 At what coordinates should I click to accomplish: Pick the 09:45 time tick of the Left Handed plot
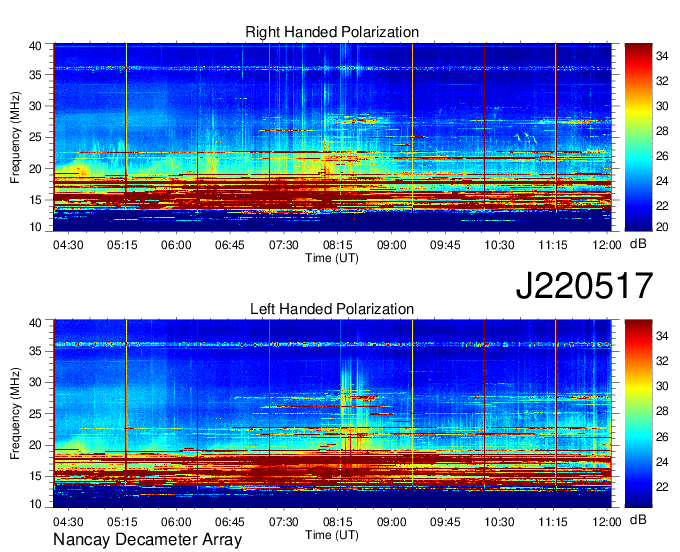coord(445,522)
